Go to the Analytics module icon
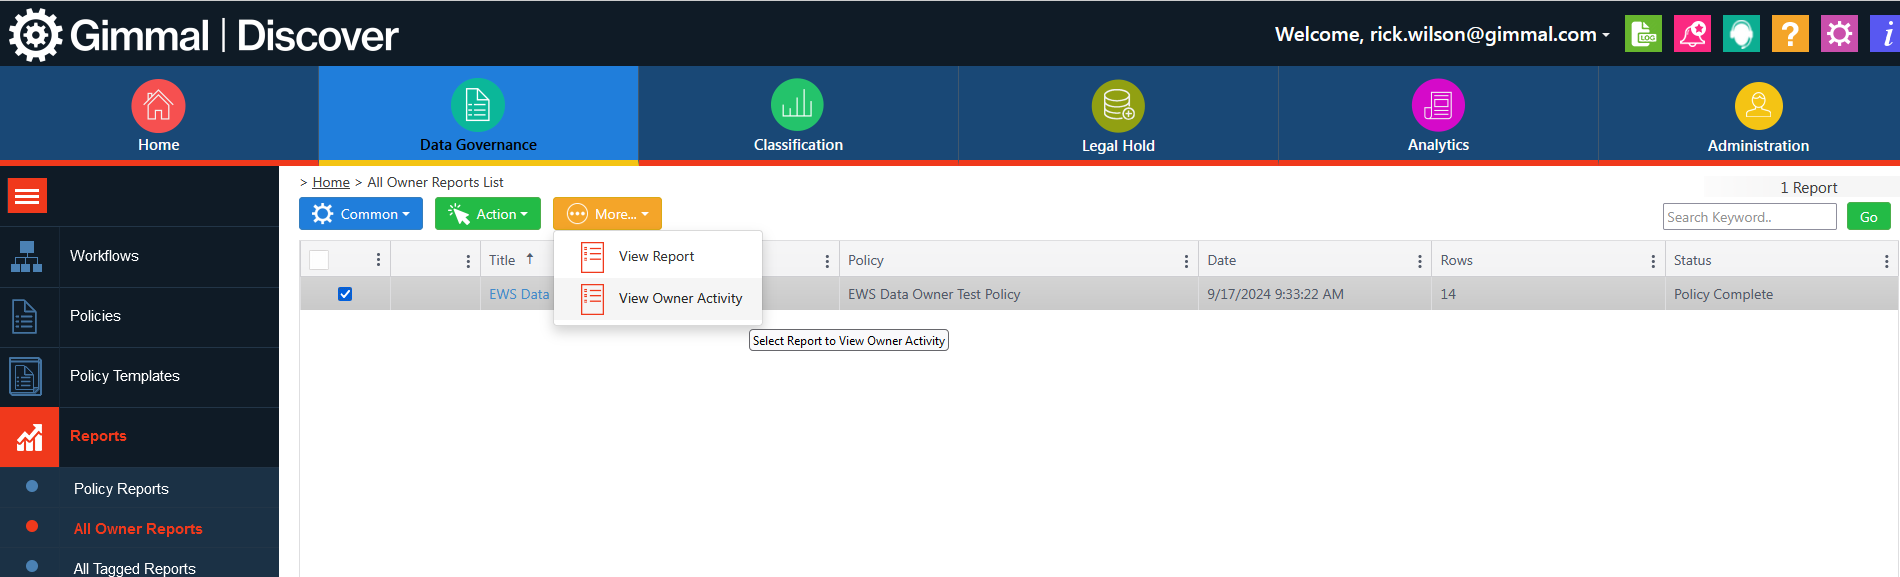Image resolution: width=1900 pixels, height=577 pixels. coord(1437,106)
